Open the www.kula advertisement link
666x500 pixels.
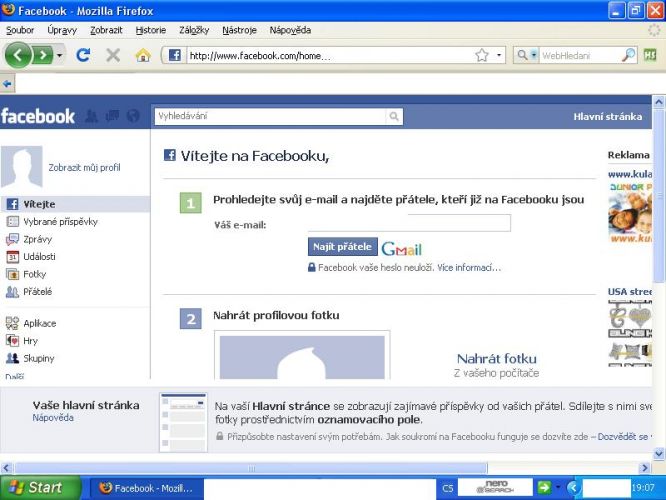click(x=629, y=174)
